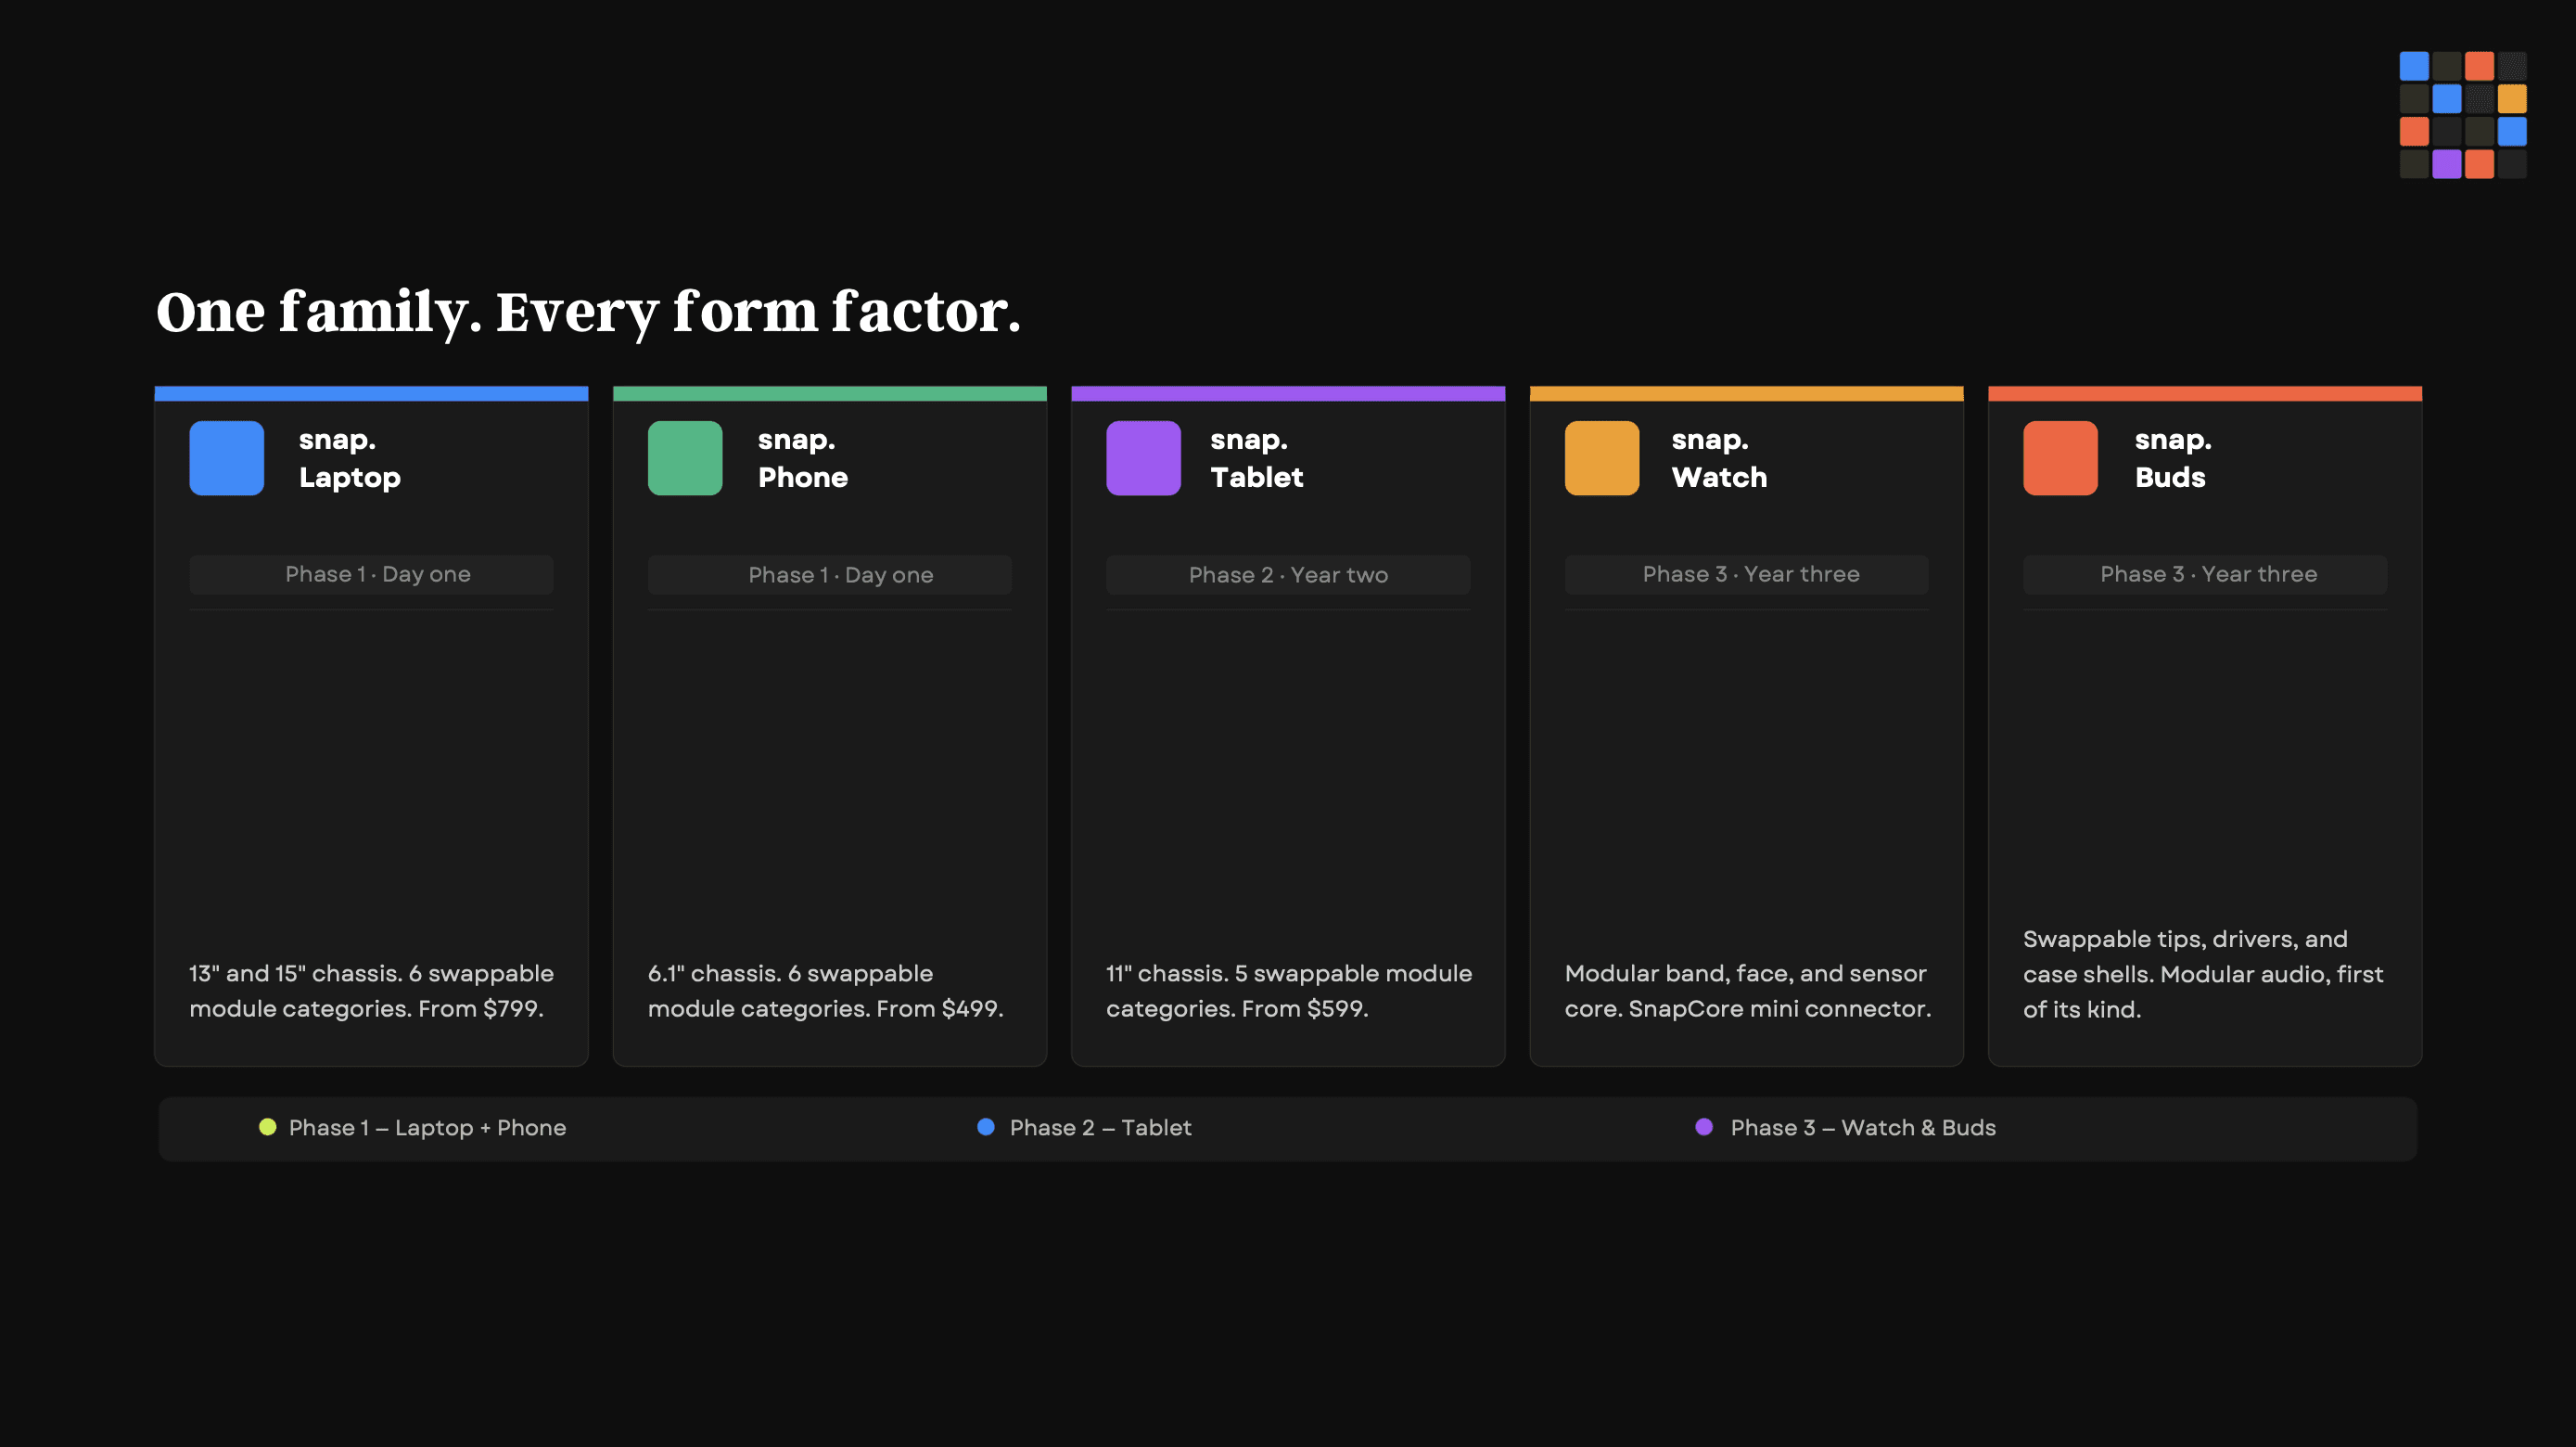The height and width of the screenshot is (1447, 2576).
Task: Click the blue color bar atop Laptop card
Action: (371, 394)
